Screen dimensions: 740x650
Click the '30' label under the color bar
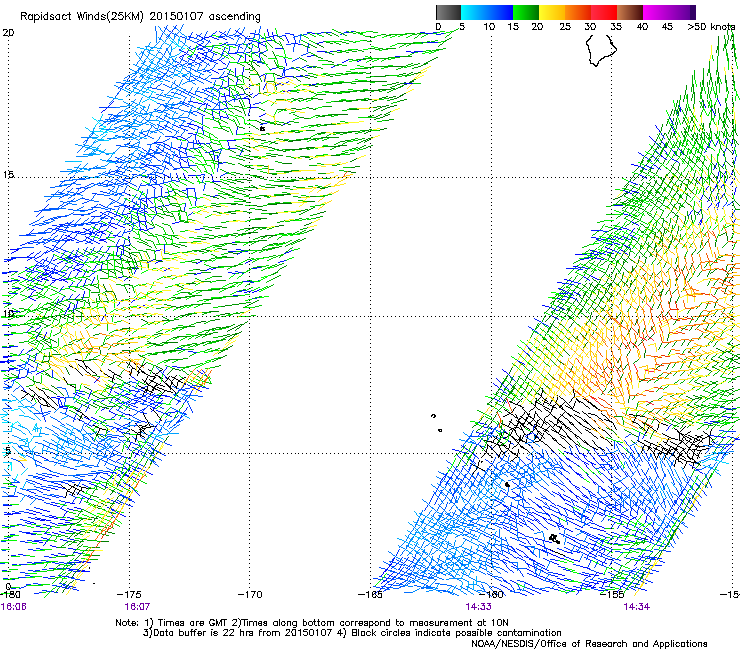pos(590,27)
